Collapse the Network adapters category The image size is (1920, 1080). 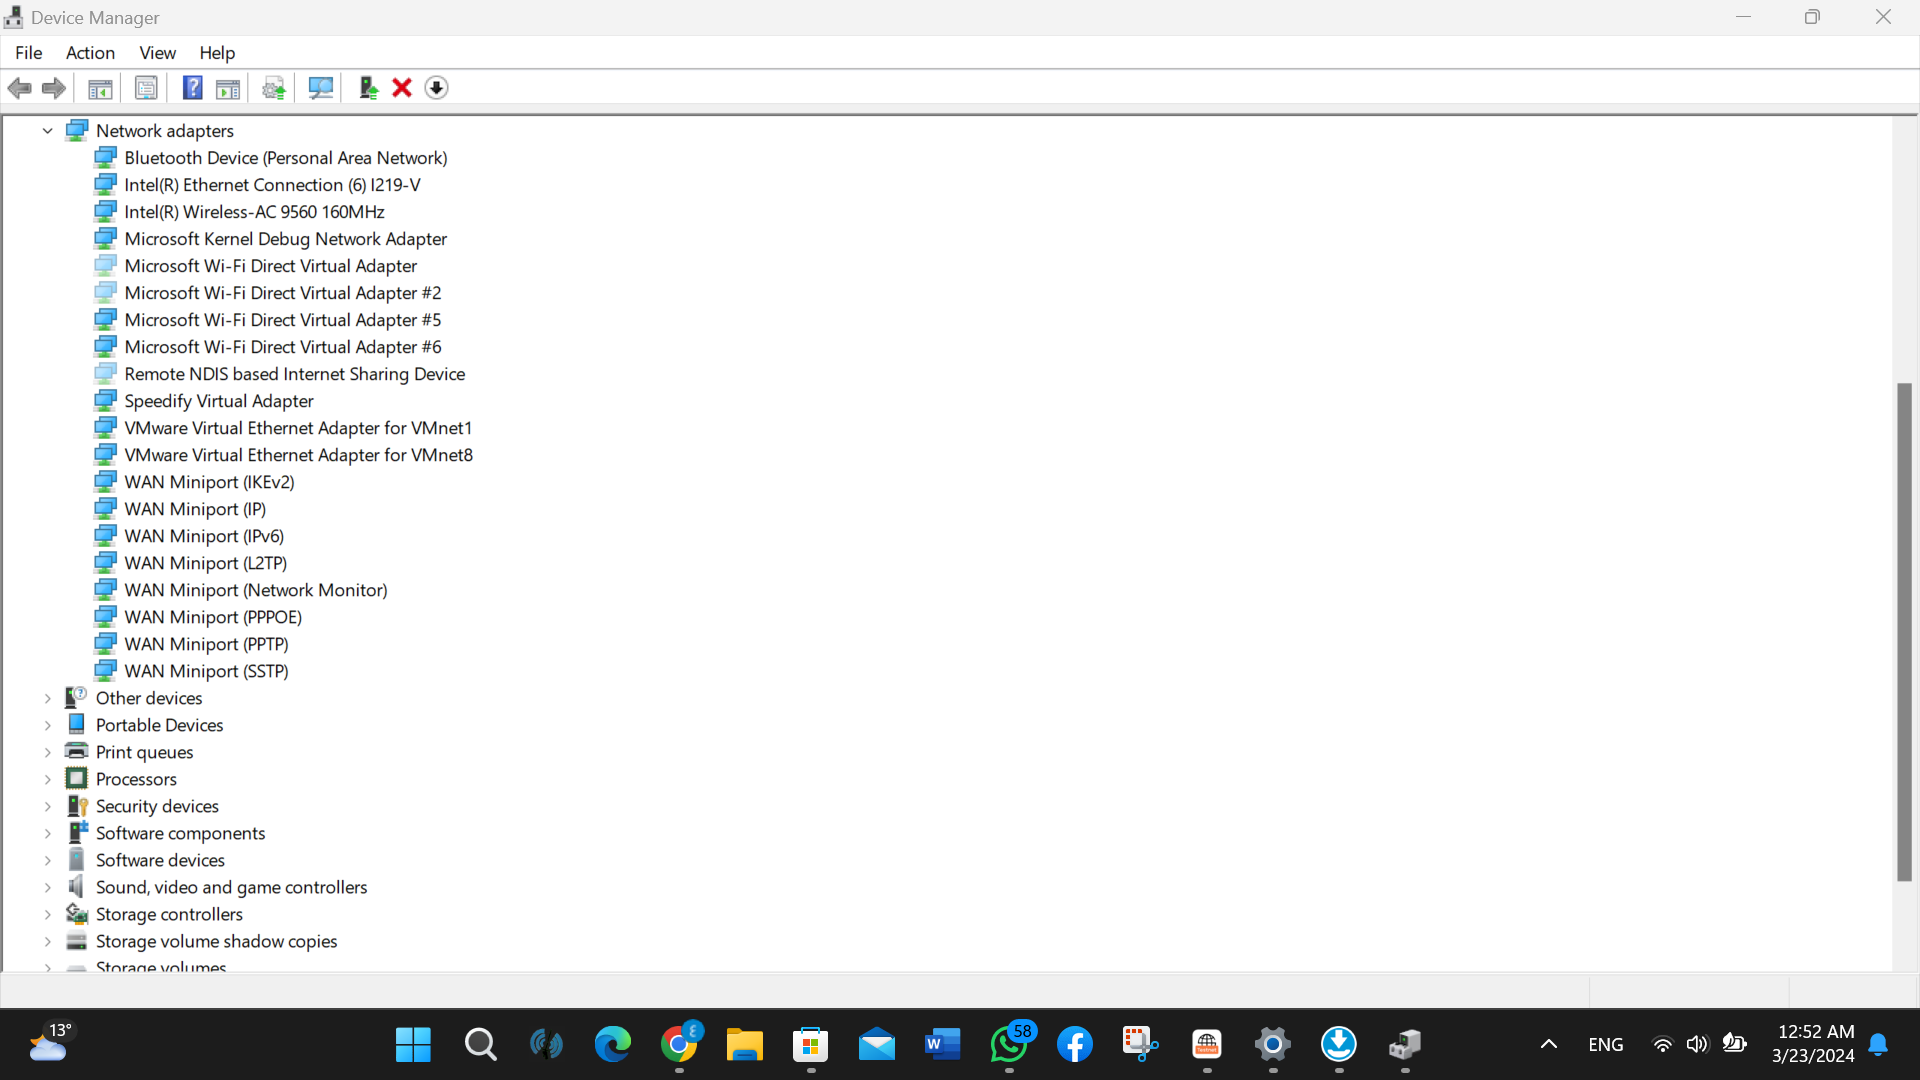pos(47,130)
